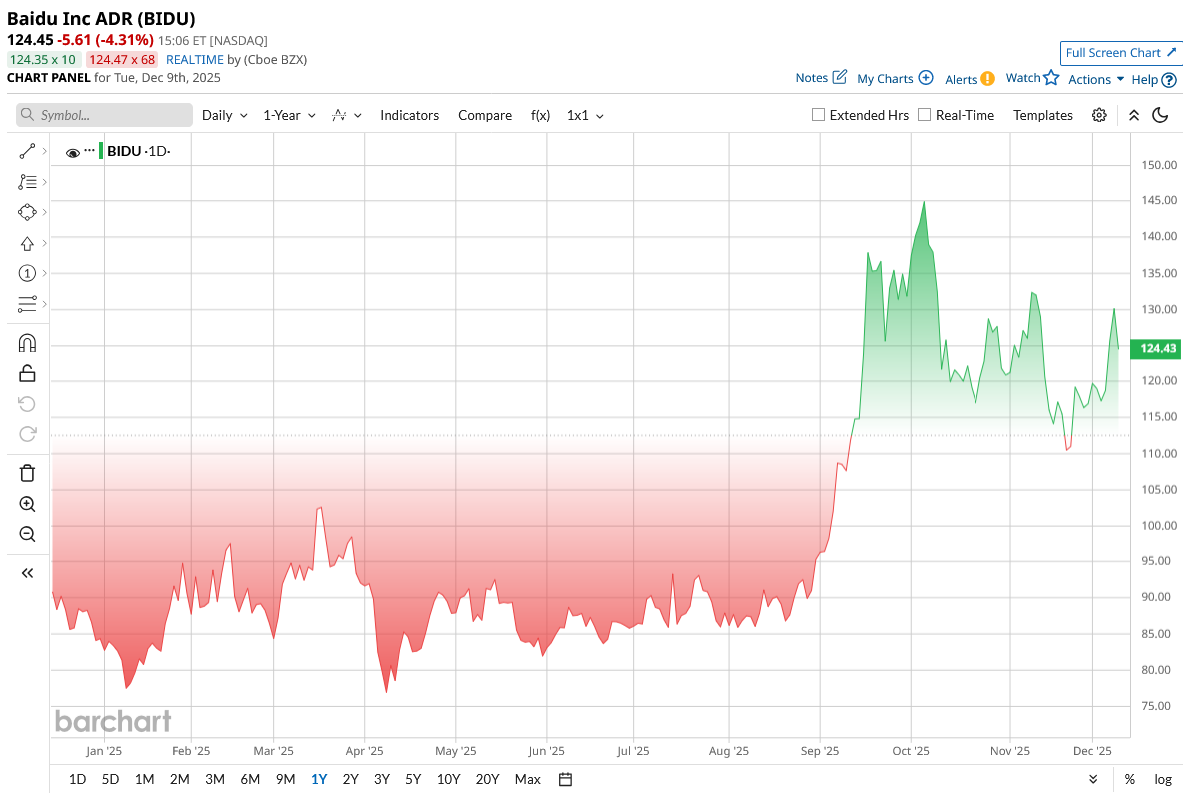Click the zoom out magnifier
The image size is (1183, 793).
coord(27,534)
